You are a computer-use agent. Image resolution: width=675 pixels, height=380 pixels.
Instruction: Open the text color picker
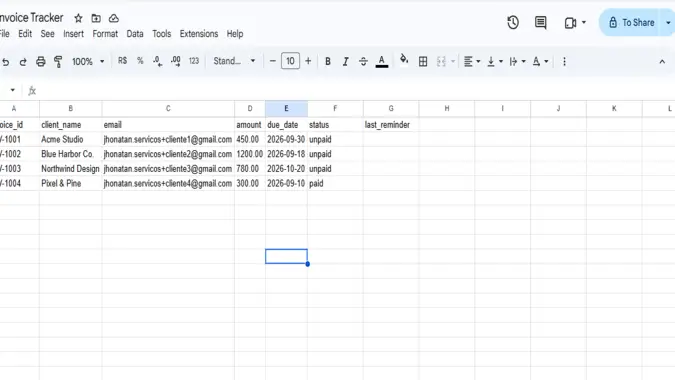click(x=381, y=62)
